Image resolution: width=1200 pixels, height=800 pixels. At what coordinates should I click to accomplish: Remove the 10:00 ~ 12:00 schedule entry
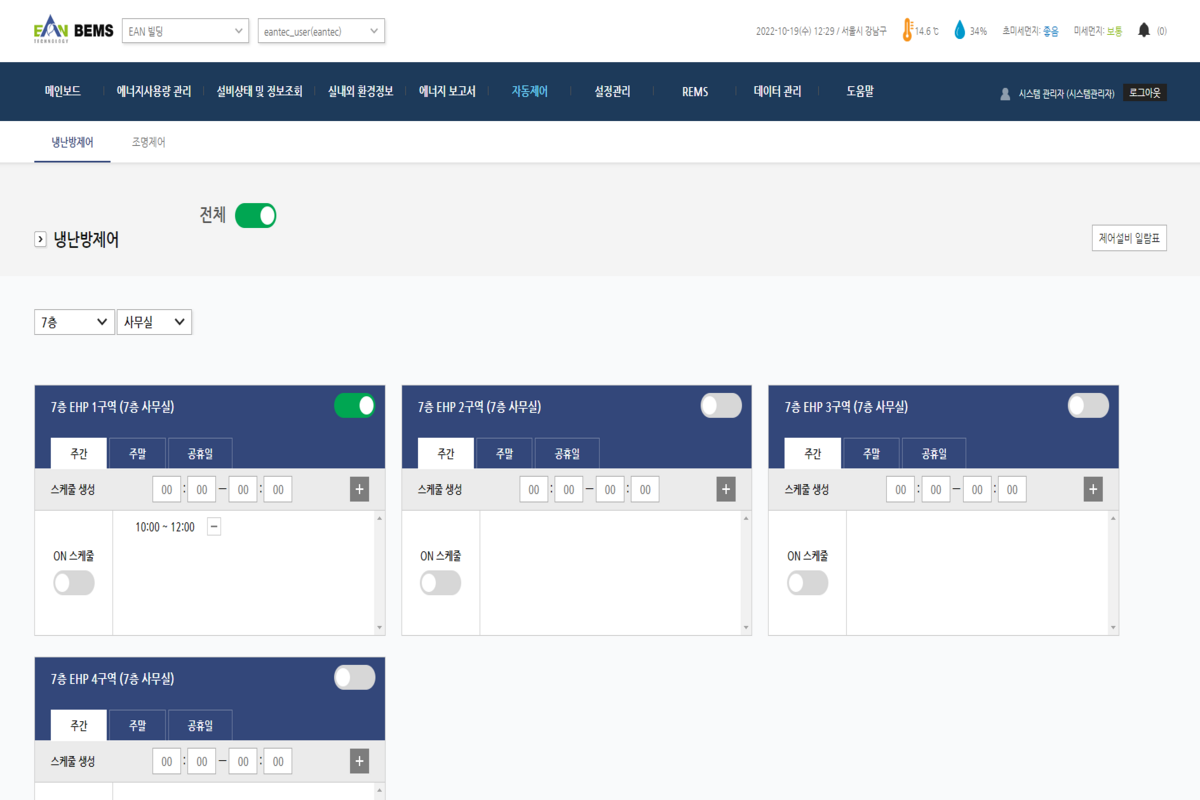(x=214, y=527)
